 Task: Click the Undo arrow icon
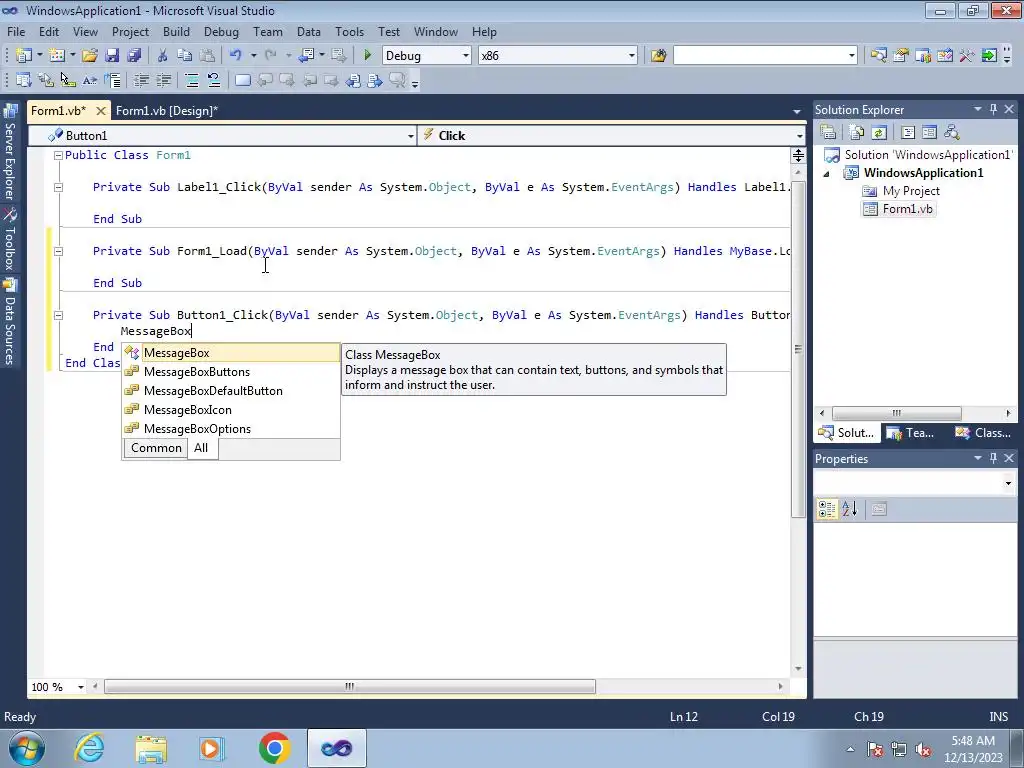coord(236,56)
